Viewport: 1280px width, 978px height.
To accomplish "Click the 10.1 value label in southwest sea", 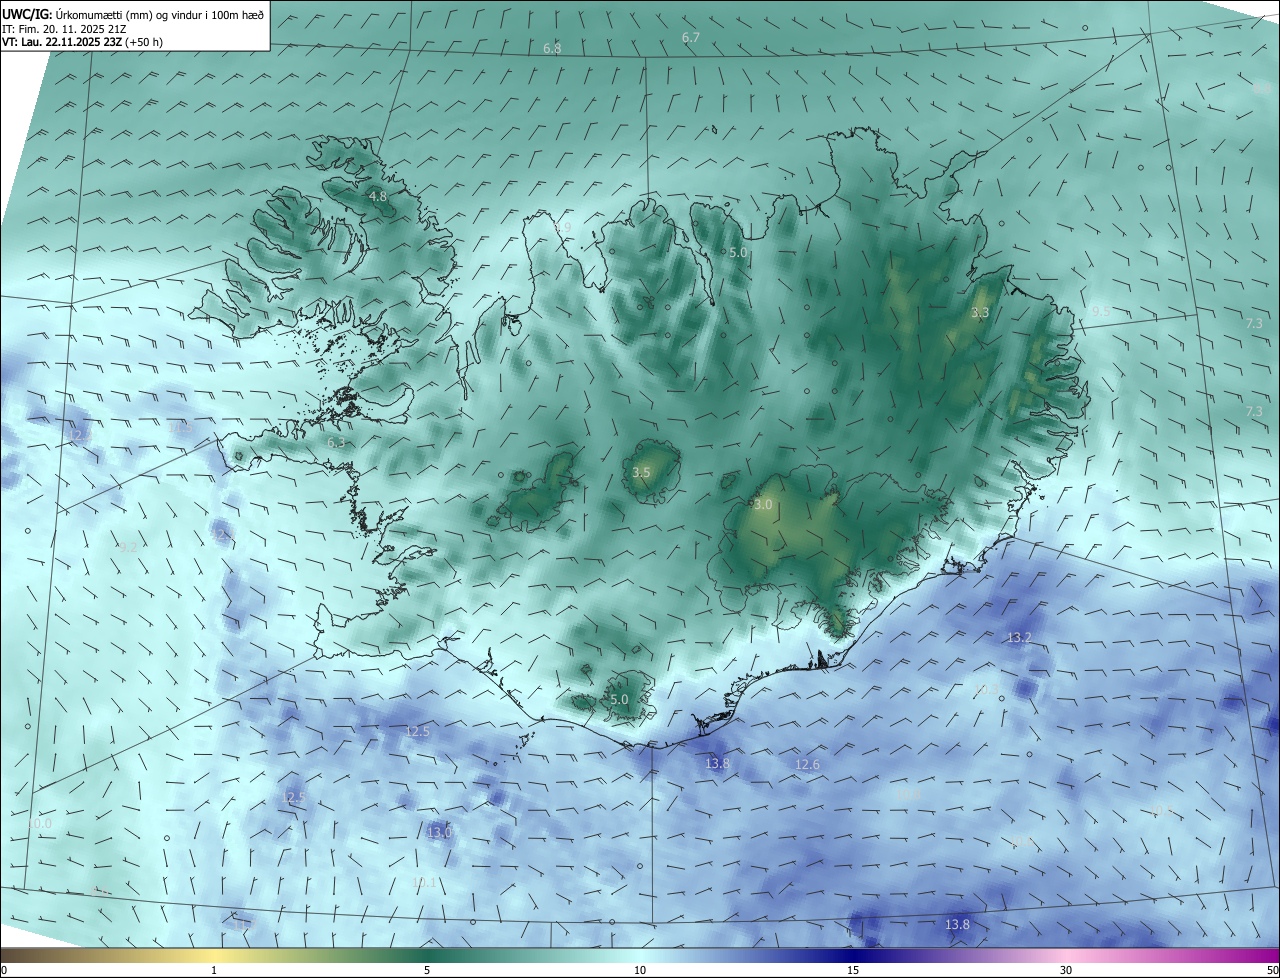I will (425, 882).
